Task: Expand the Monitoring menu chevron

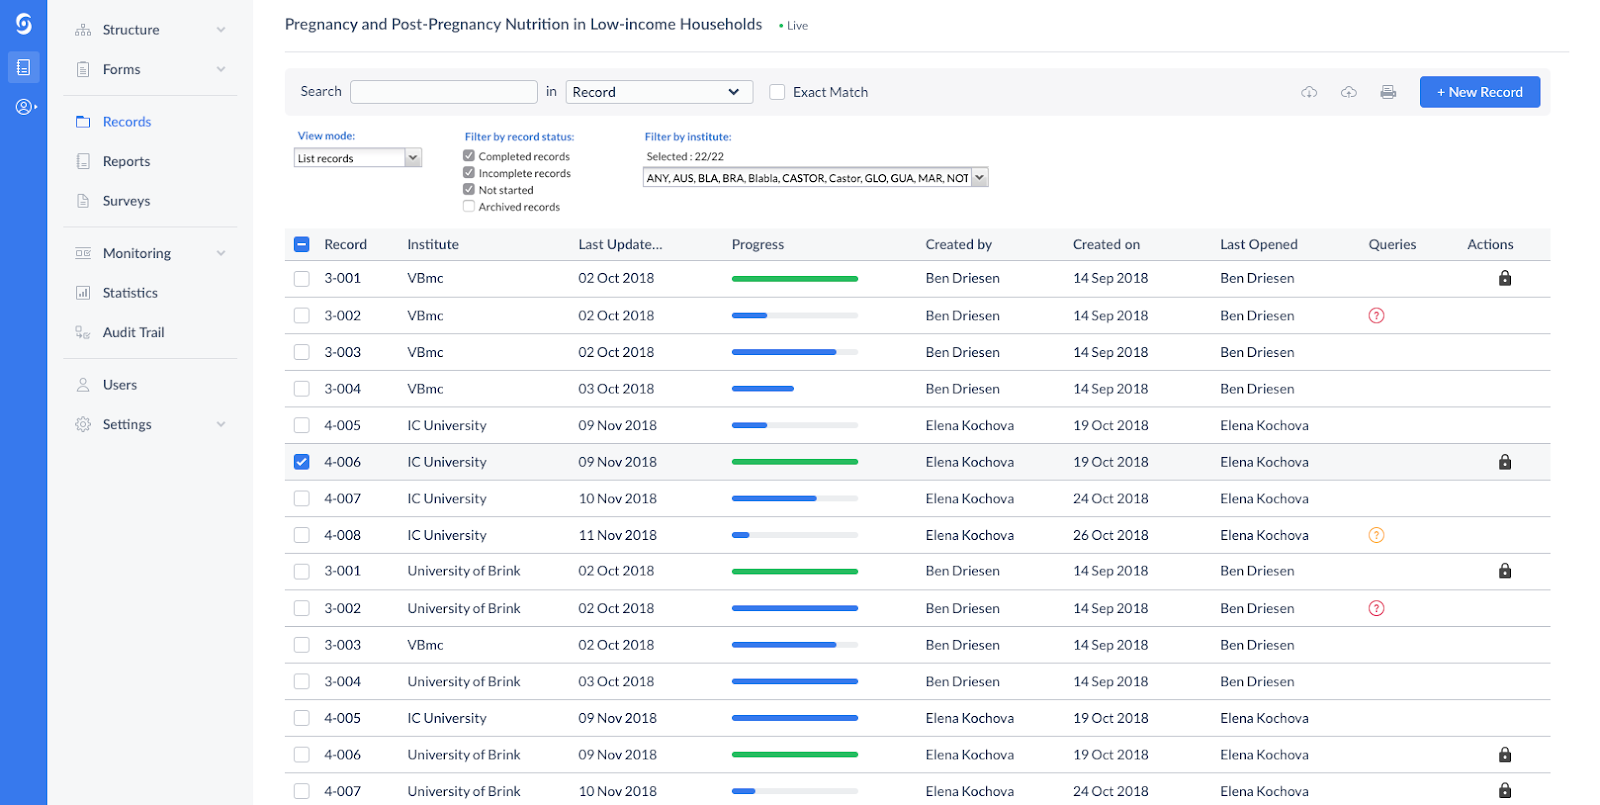Action: point(221,253)
